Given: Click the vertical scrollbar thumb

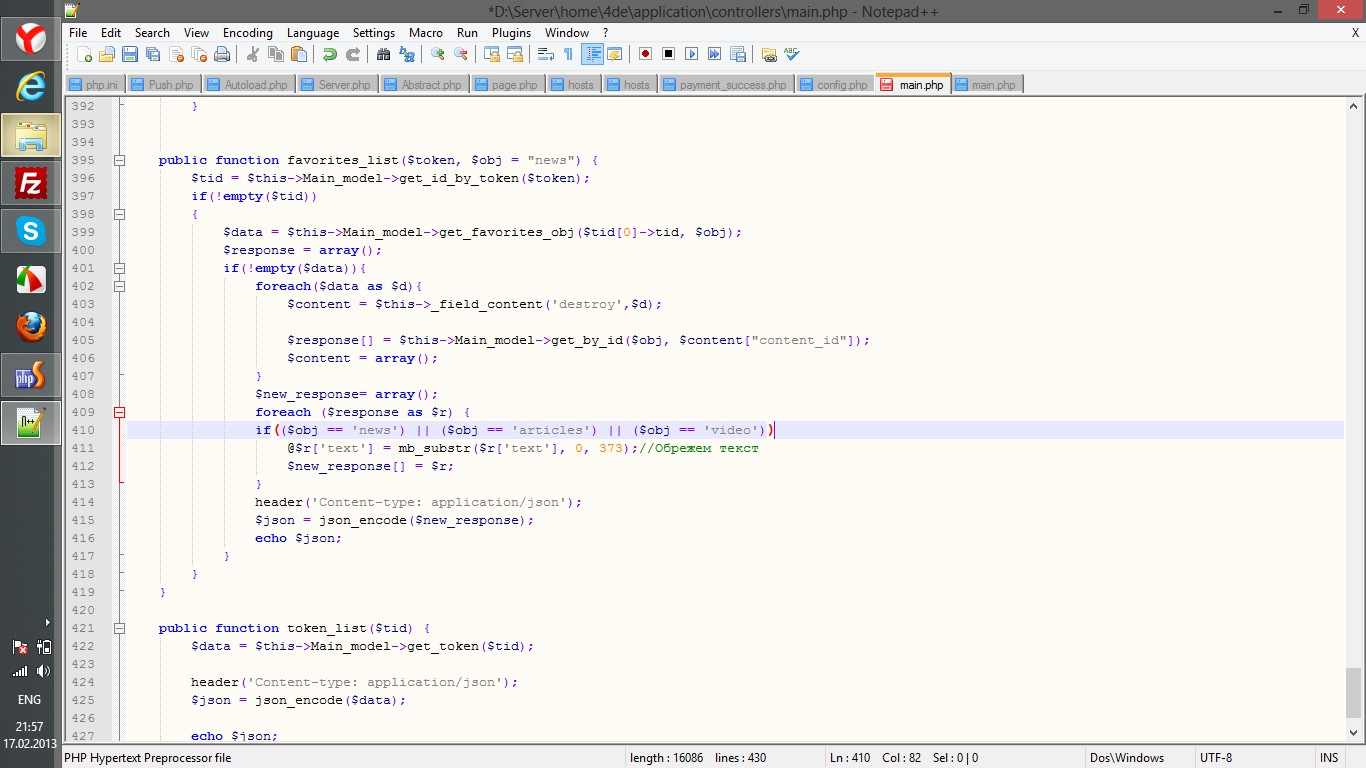Looking at the screenshot, I should point(1353,692).
